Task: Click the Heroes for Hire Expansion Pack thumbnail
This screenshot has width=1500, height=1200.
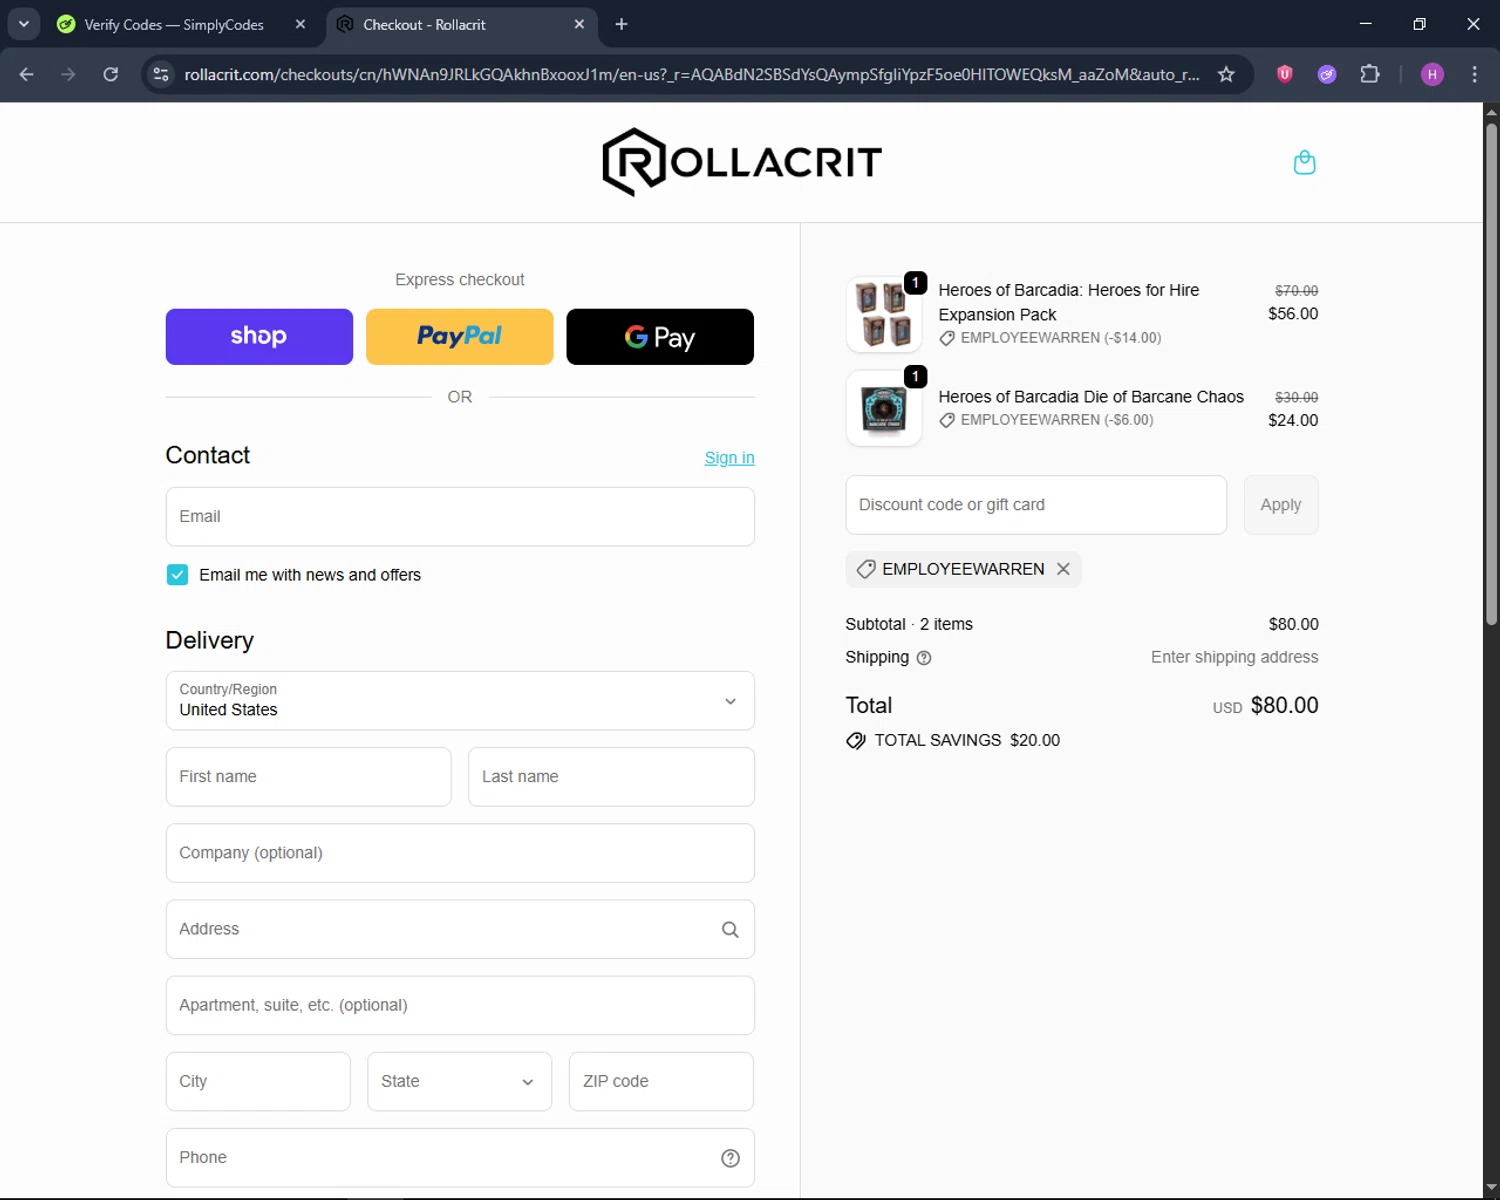Action: click(x=884, y=314)
